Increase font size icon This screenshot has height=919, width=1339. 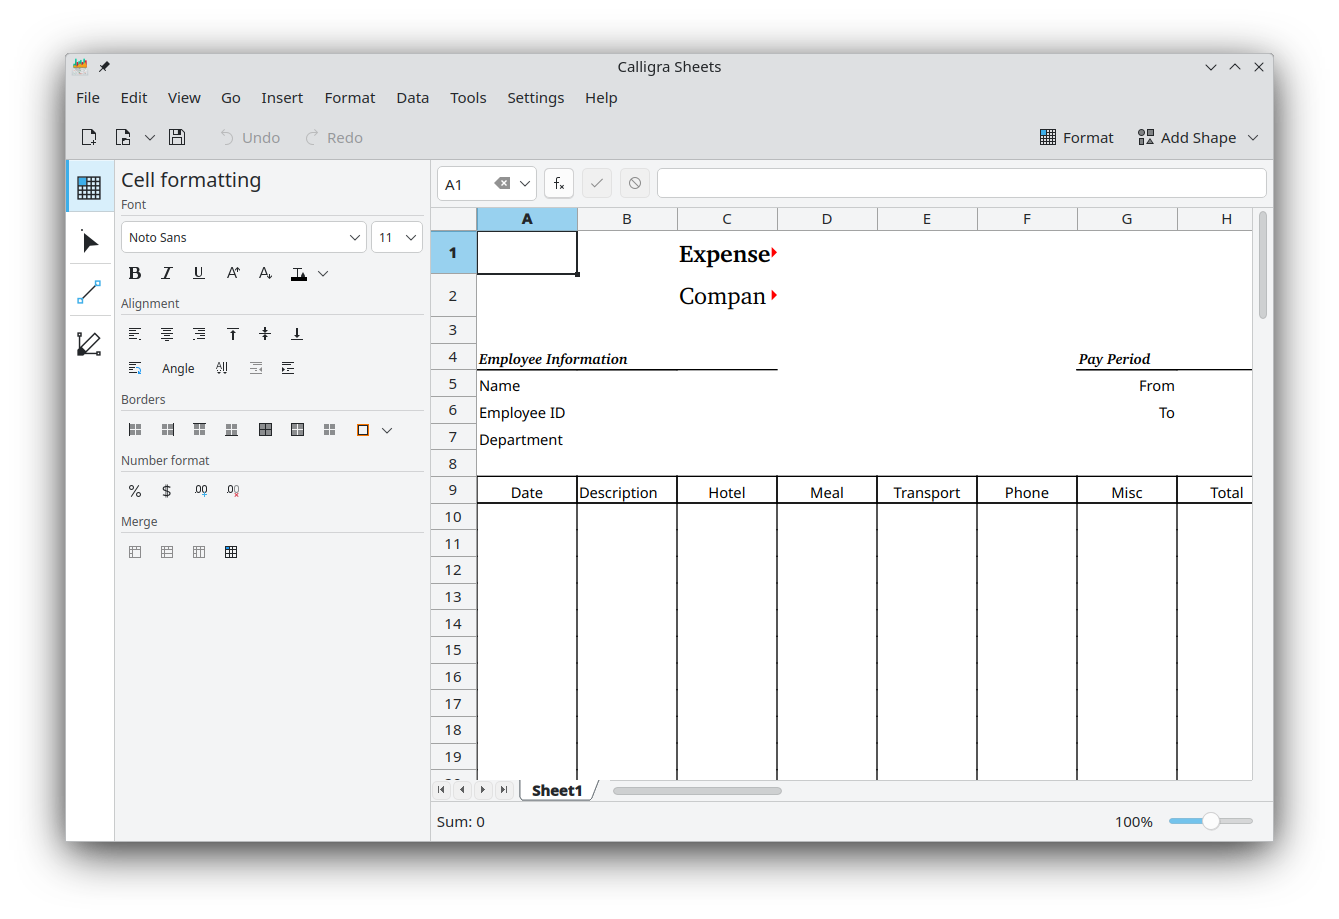[233, 273]
